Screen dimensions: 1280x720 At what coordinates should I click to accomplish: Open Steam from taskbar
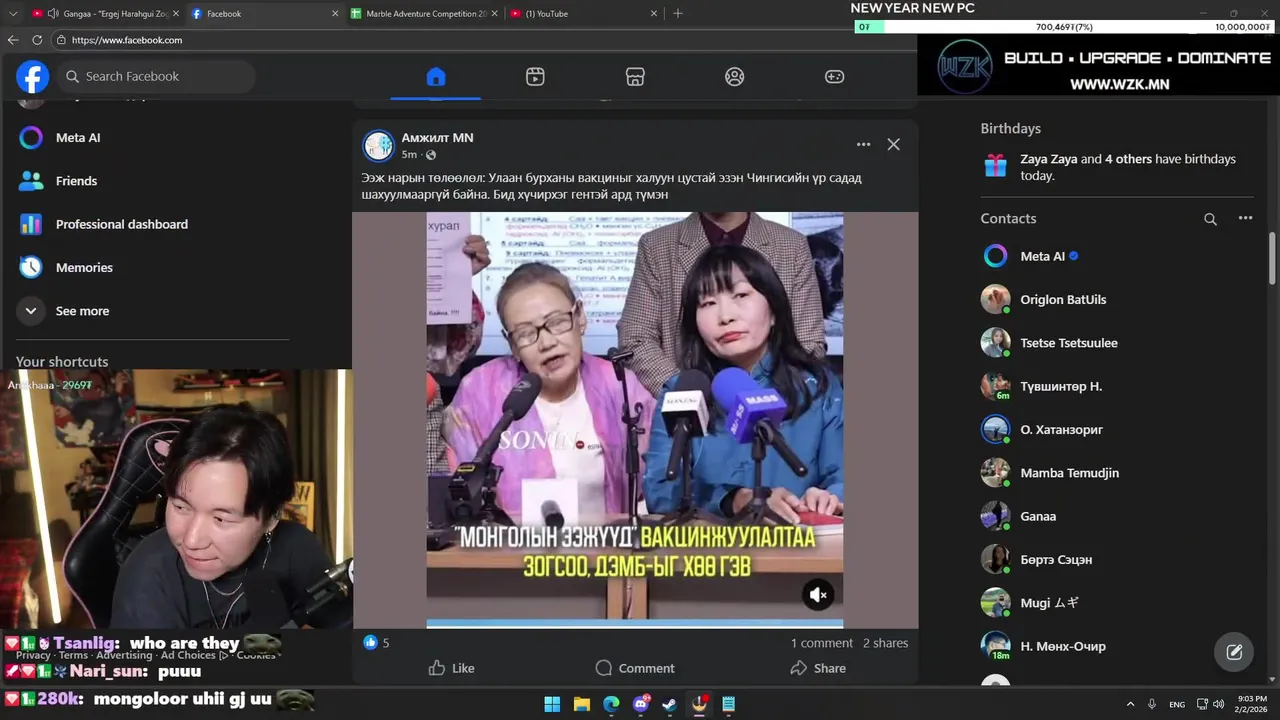670,704
